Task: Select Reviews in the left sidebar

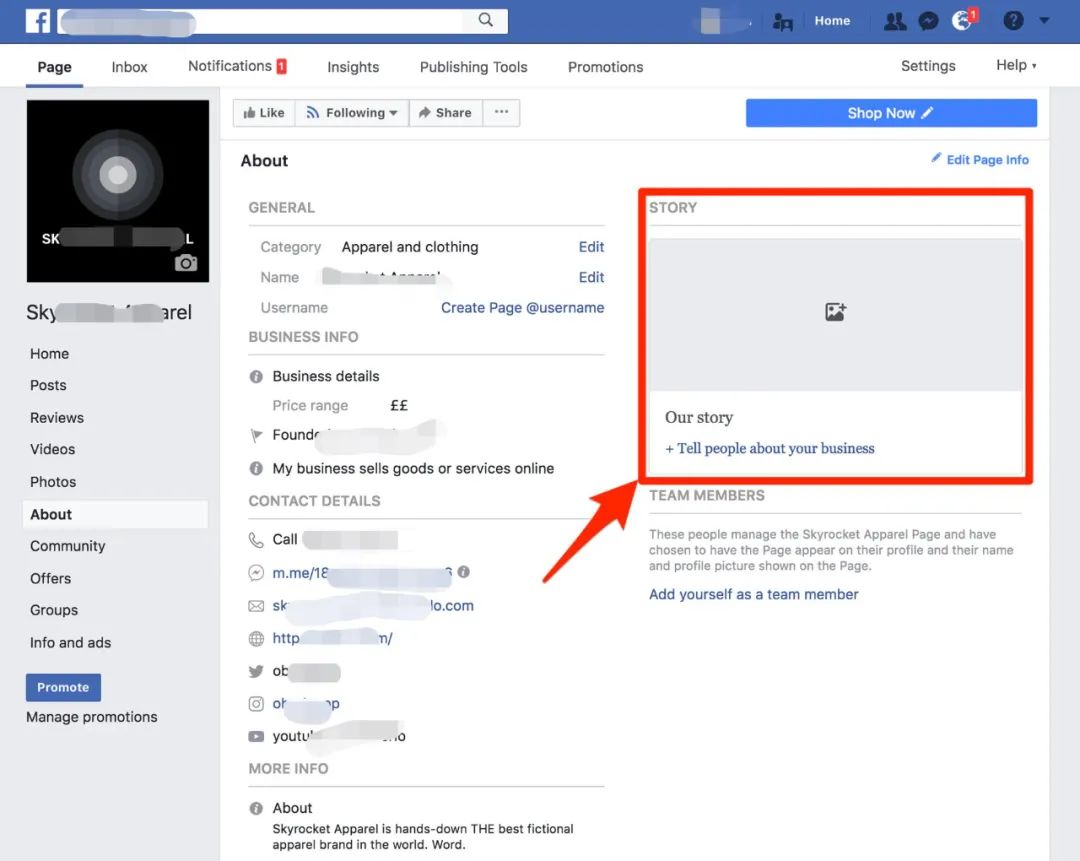Action: [56, 417]
